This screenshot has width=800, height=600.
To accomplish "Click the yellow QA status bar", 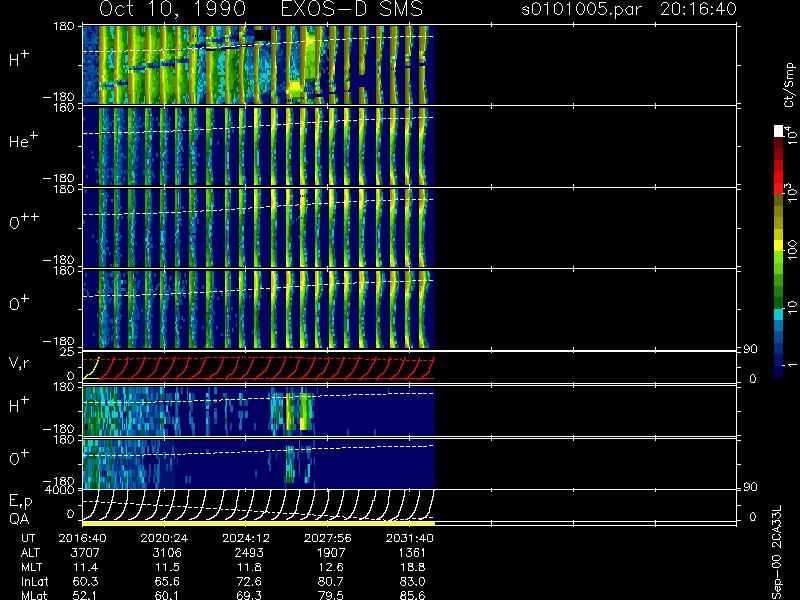I will [259, 523].
